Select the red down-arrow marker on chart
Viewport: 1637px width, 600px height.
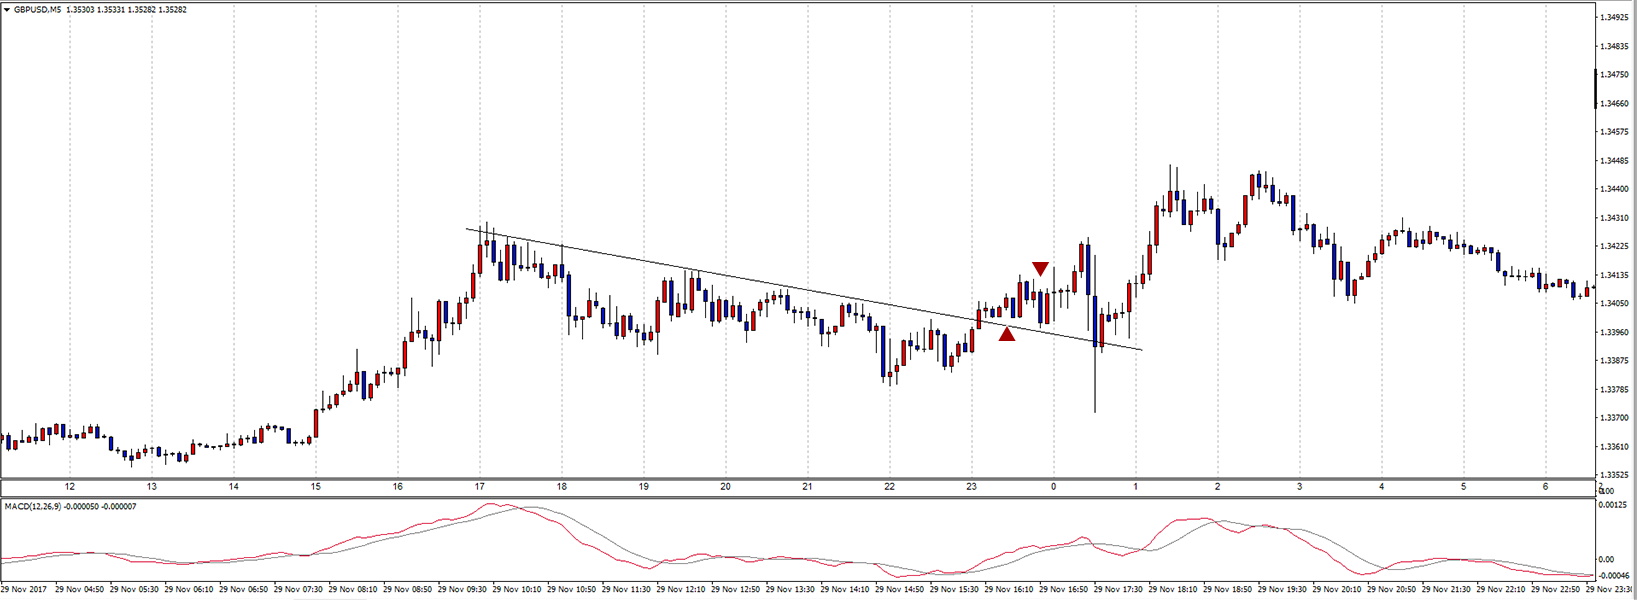click(x=1040, y=269)
